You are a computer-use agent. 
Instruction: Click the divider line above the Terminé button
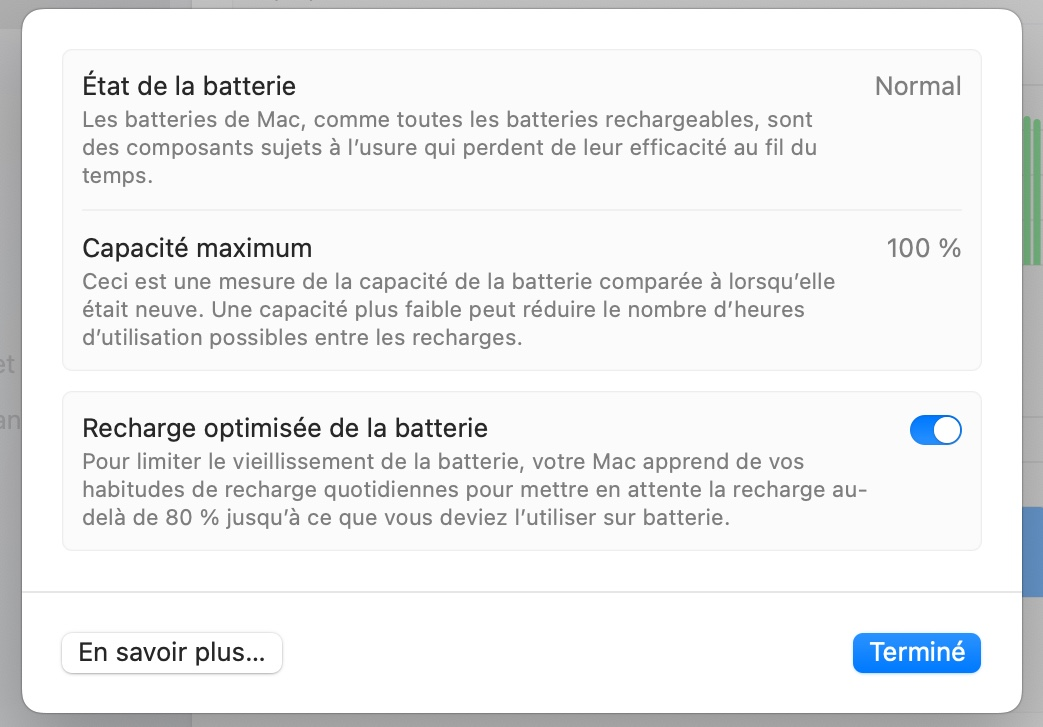(522, 591)
